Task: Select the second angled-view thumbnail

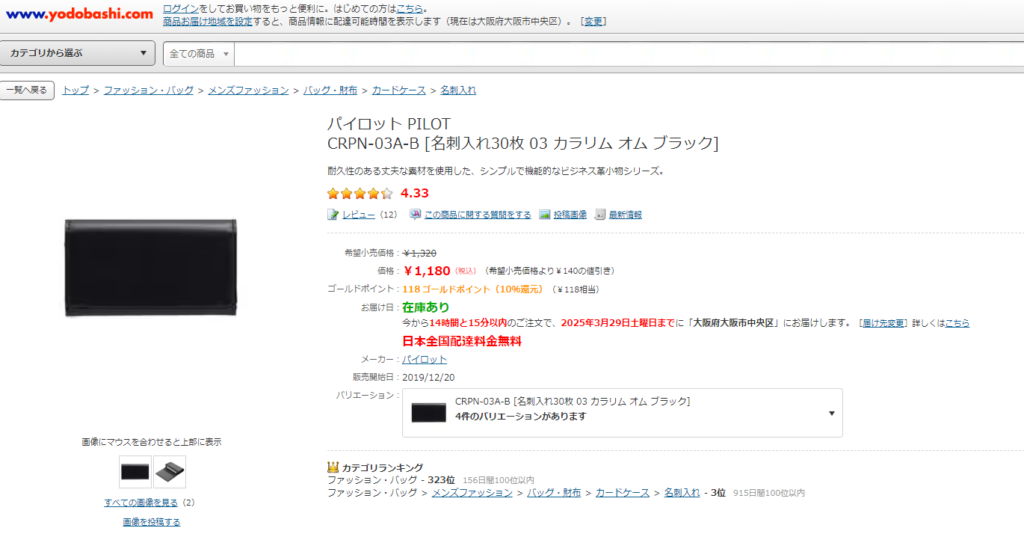Action: (x=170, y=472)
